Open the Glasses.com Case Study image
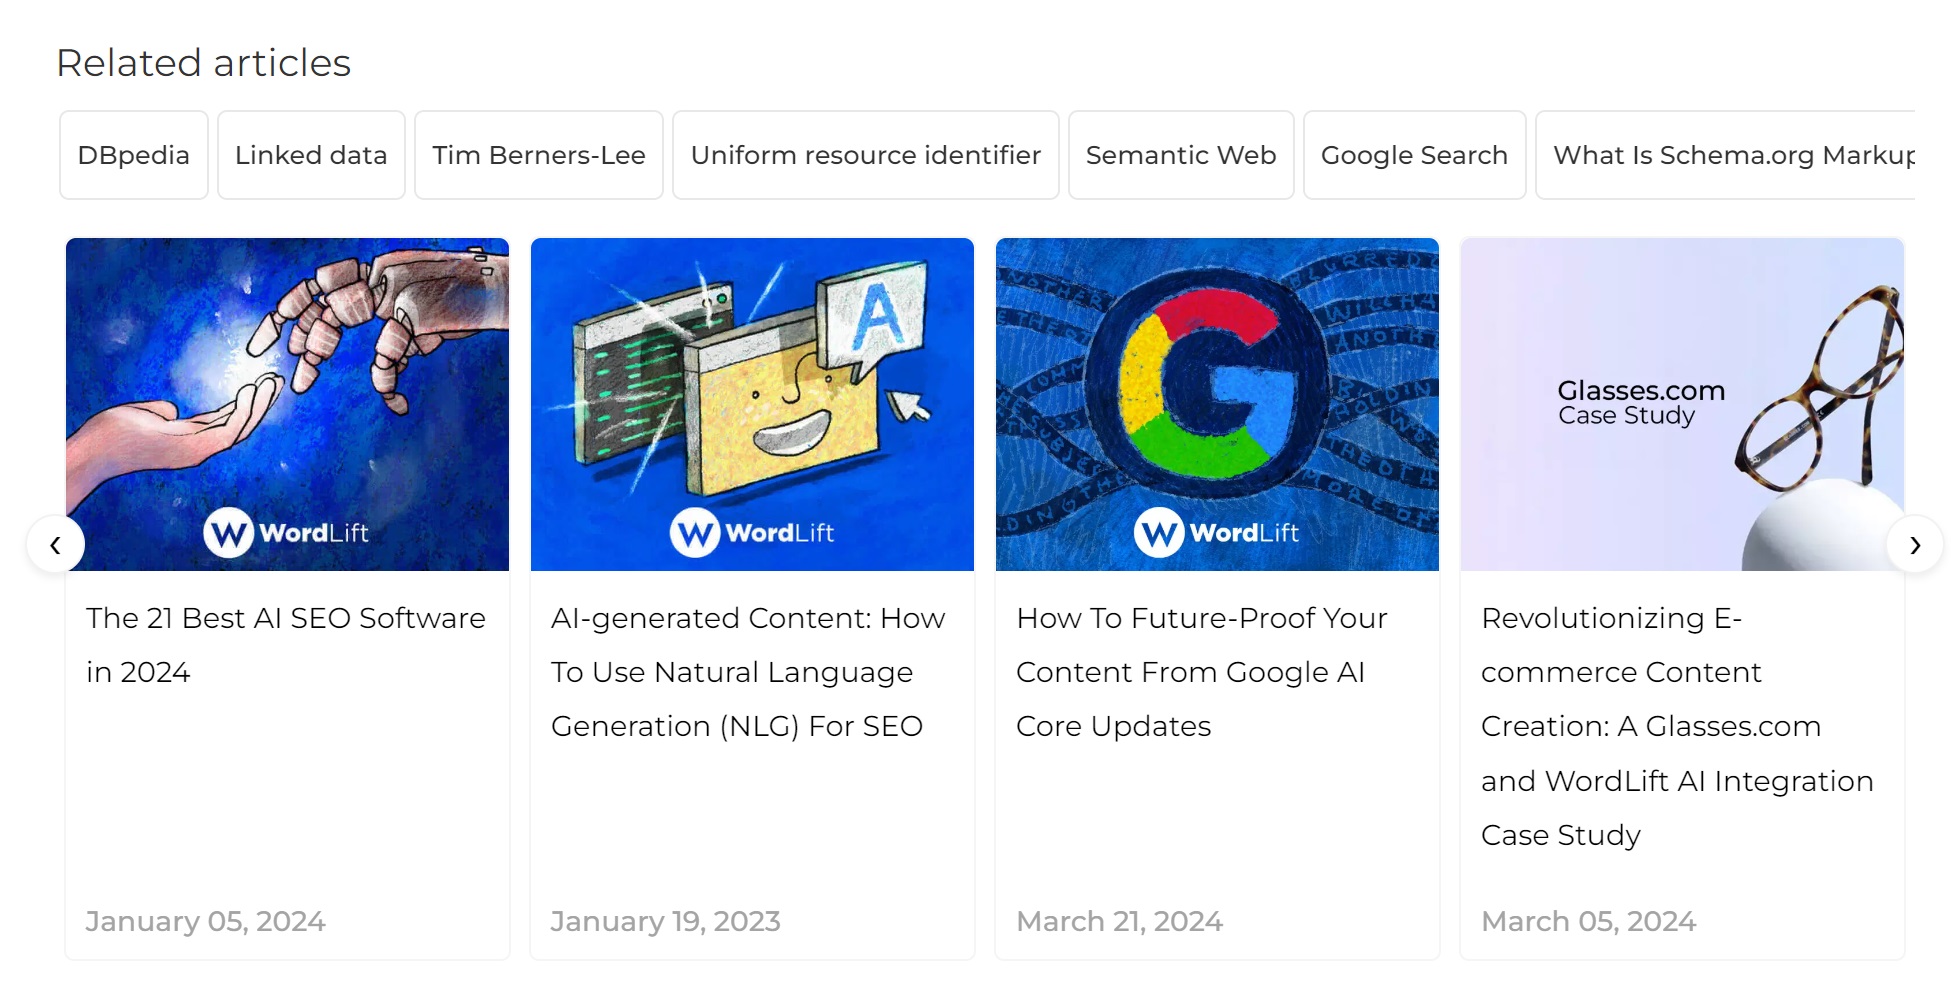 pyautogui.click(x=1682, y=404)
